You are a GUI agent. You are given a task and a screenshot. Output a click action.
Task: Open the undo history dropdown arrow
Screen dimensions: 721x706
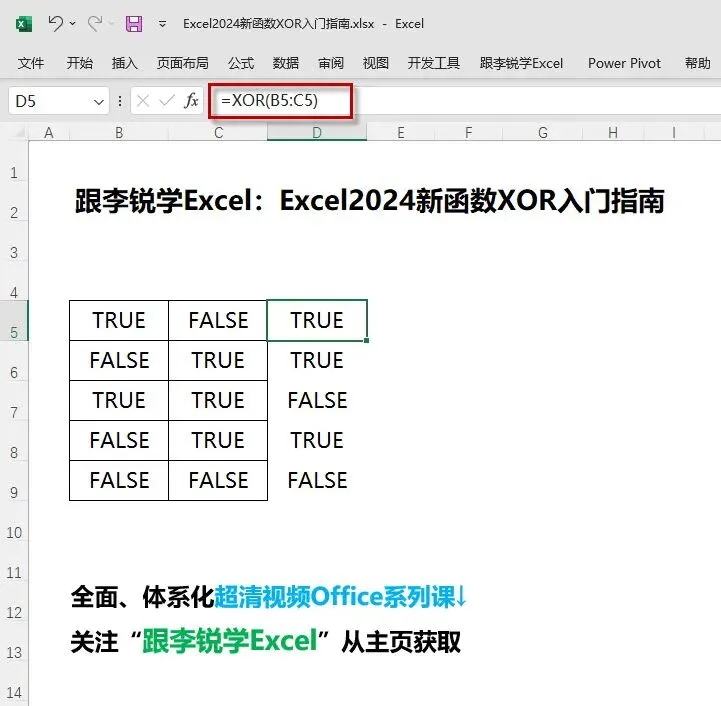(73, 23)
